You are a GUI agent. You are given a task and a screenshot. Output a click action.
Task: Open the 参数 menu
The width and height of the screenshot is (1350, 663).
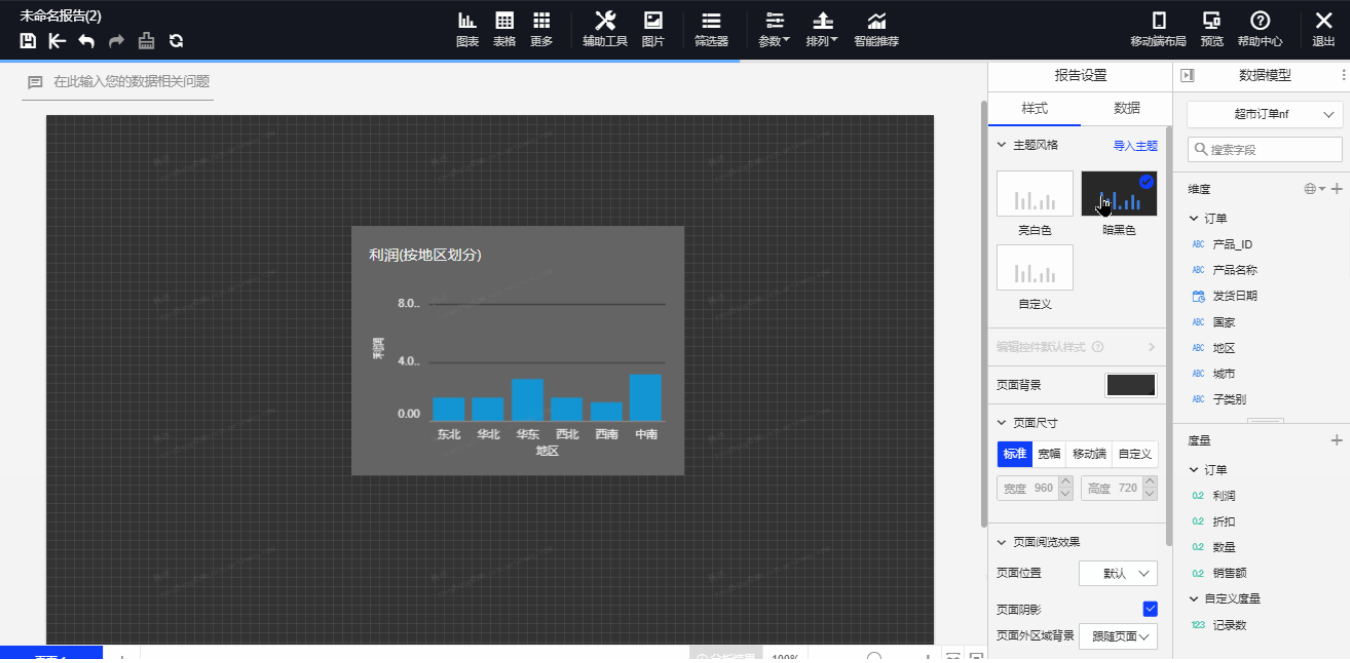tap(773, 29)
